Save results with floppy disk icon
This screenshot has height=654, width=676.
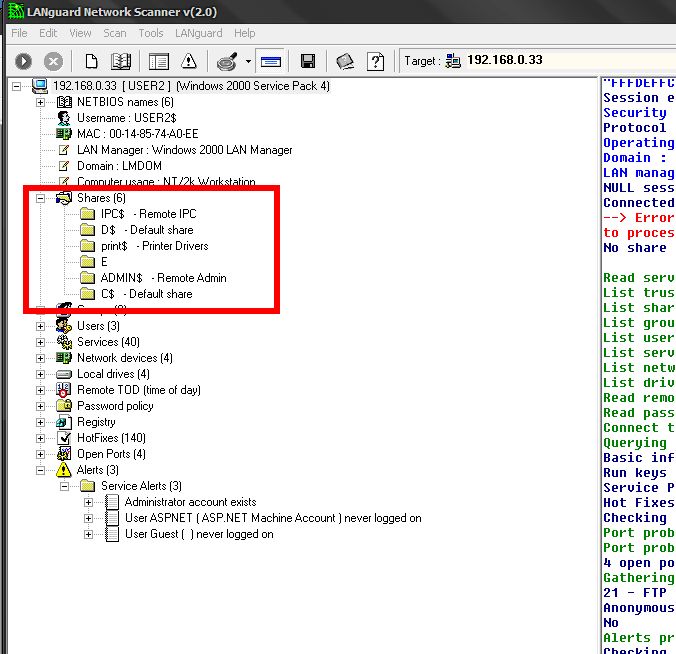point(308,61)
